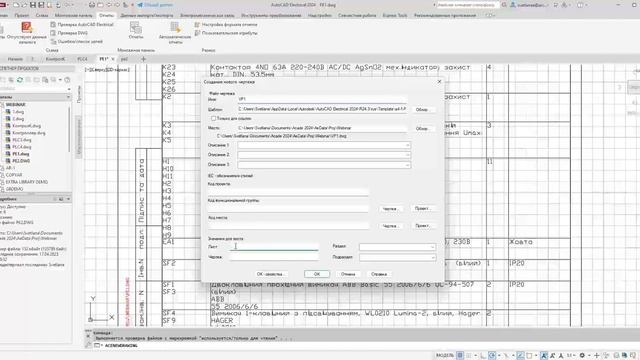Click Чертеж button for installation code
The width and height of the screenshot is (640, 360).
click(390, 209)
